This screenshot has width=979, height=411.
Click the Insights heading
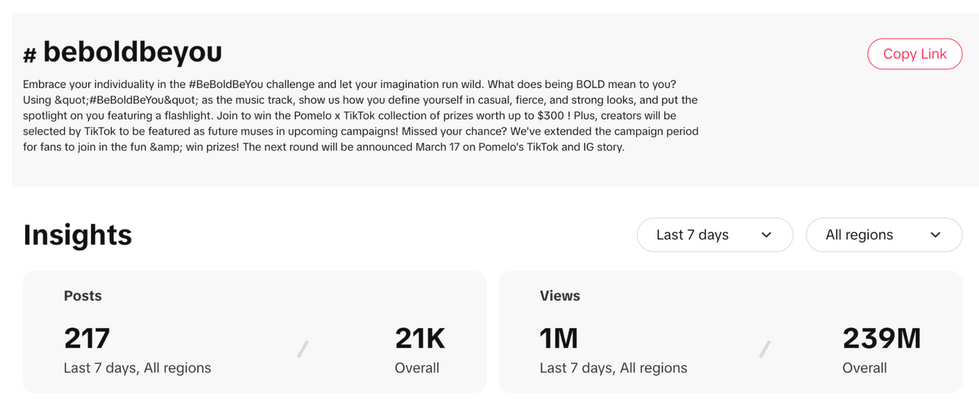point(78,235)
